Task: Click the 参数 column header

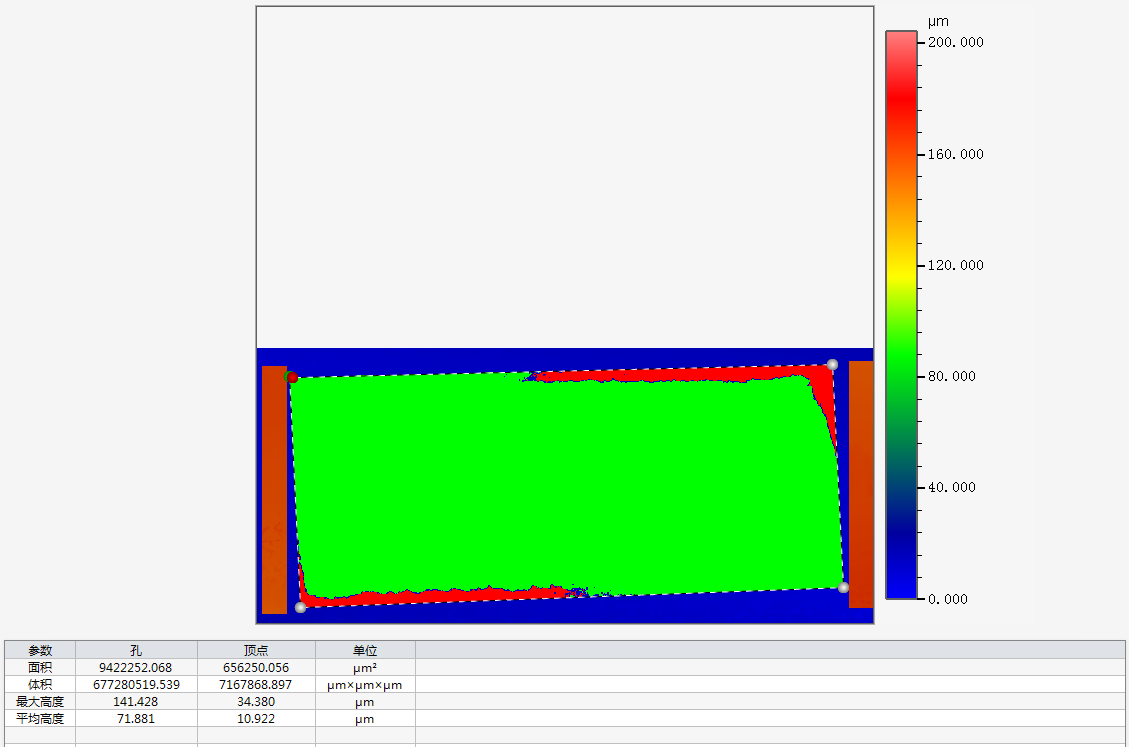Action: 40,650
